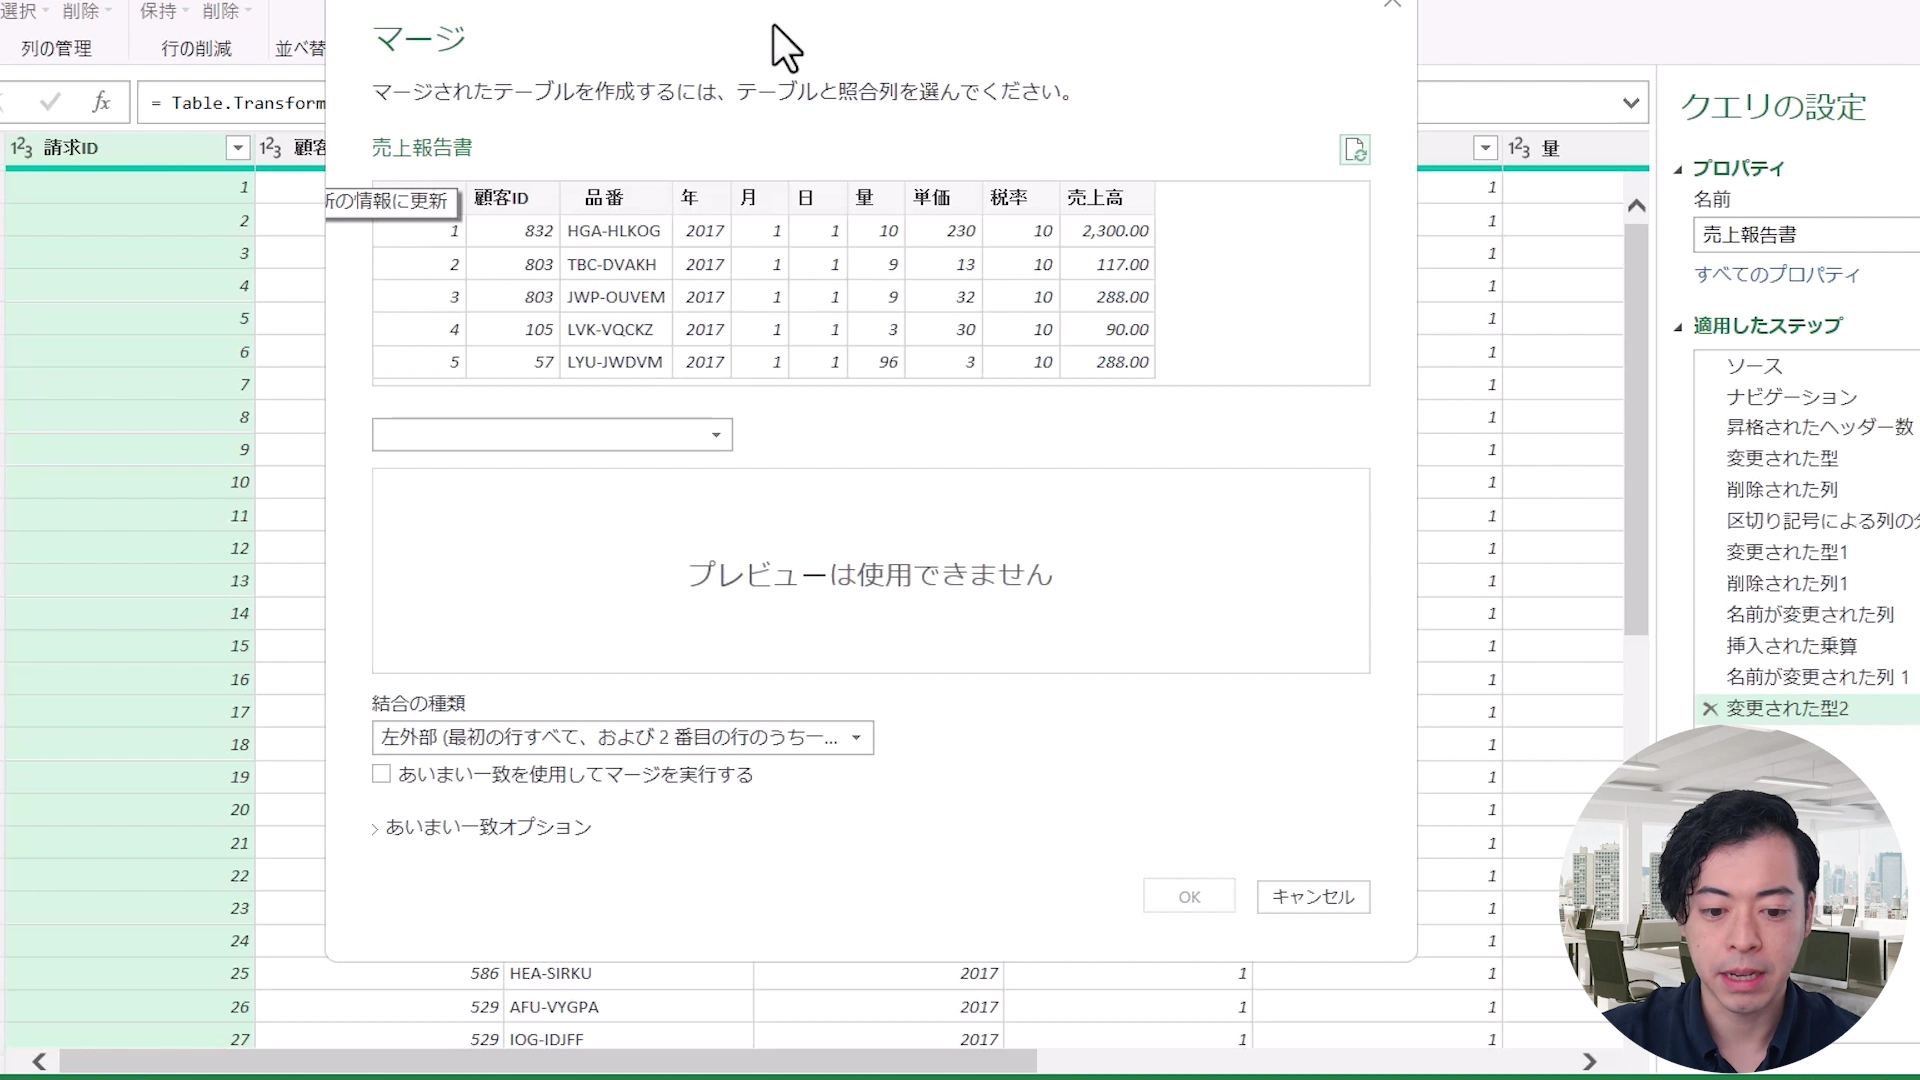Click the 123 data type icon on 請求ID column
The width and height of the screenshot is (1920, 1080).
(21, 147)
